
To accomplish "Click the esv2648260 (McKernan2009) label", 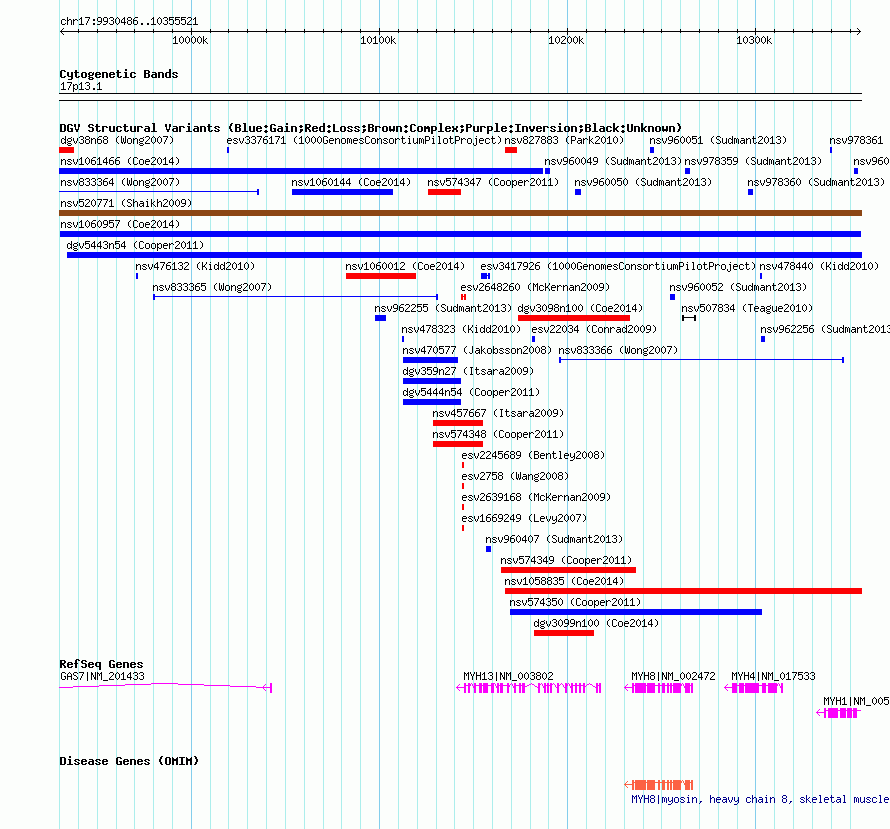I will (x=535, y=287).
